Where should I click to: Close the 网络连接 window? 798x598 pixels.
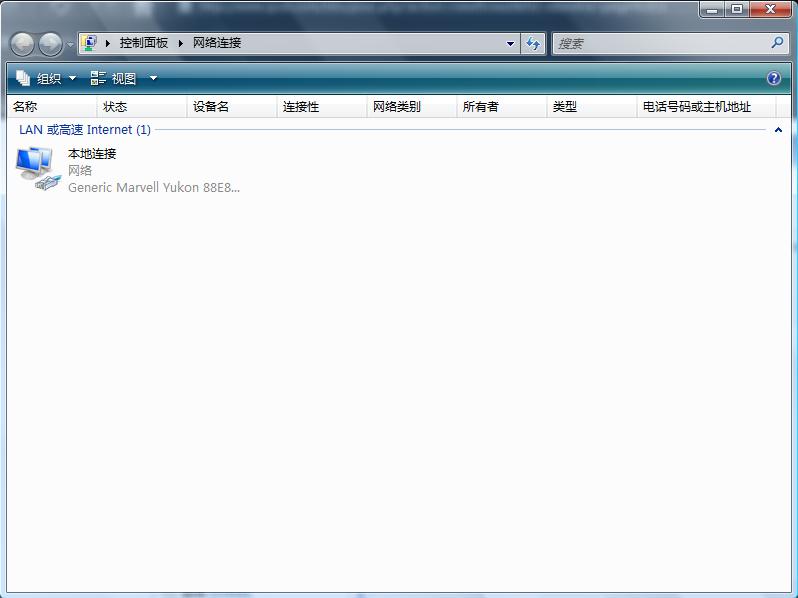pyautogui.click(x=771, y=9)
